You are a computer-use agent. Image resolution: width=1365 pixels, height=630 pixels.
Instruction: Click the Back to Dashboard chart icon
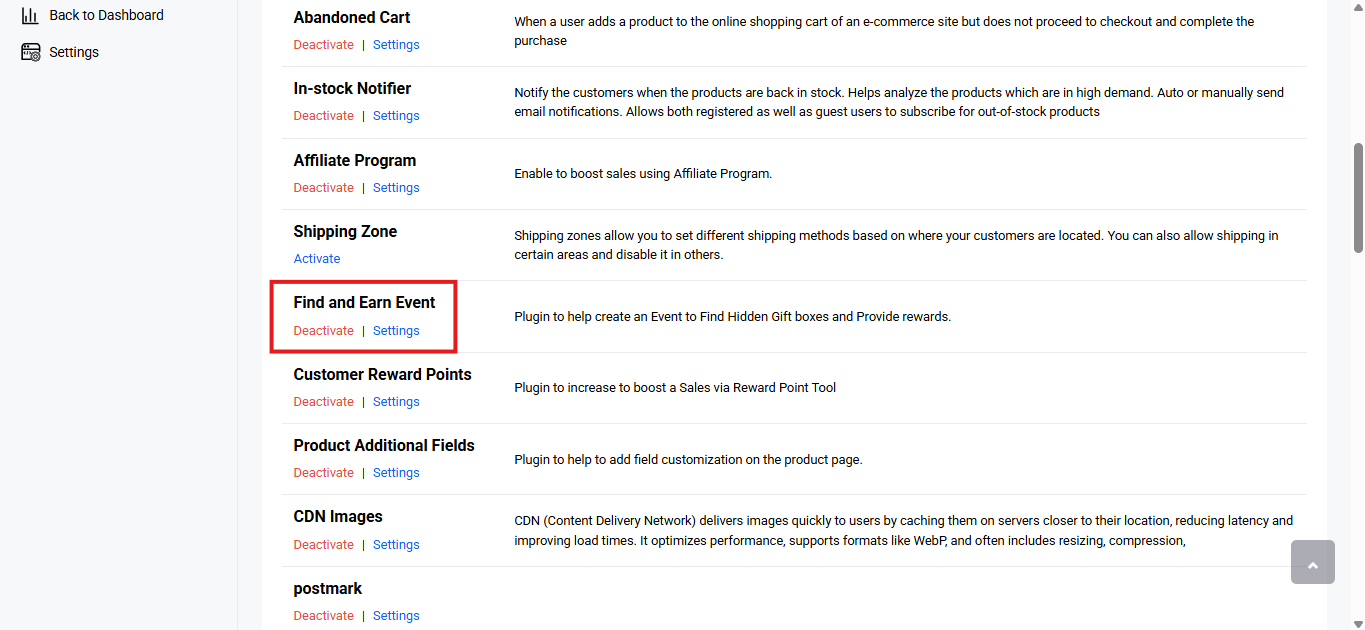[x=30, y=15]
